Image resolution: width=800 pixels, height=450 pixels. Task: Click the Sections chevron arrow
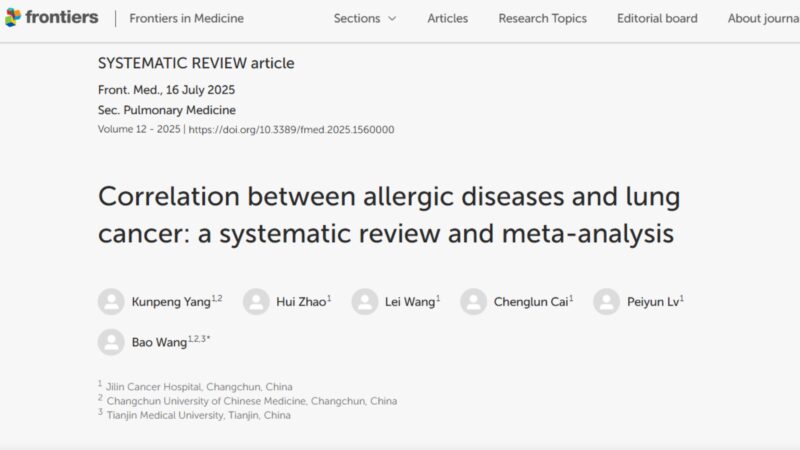coord(392,19)
